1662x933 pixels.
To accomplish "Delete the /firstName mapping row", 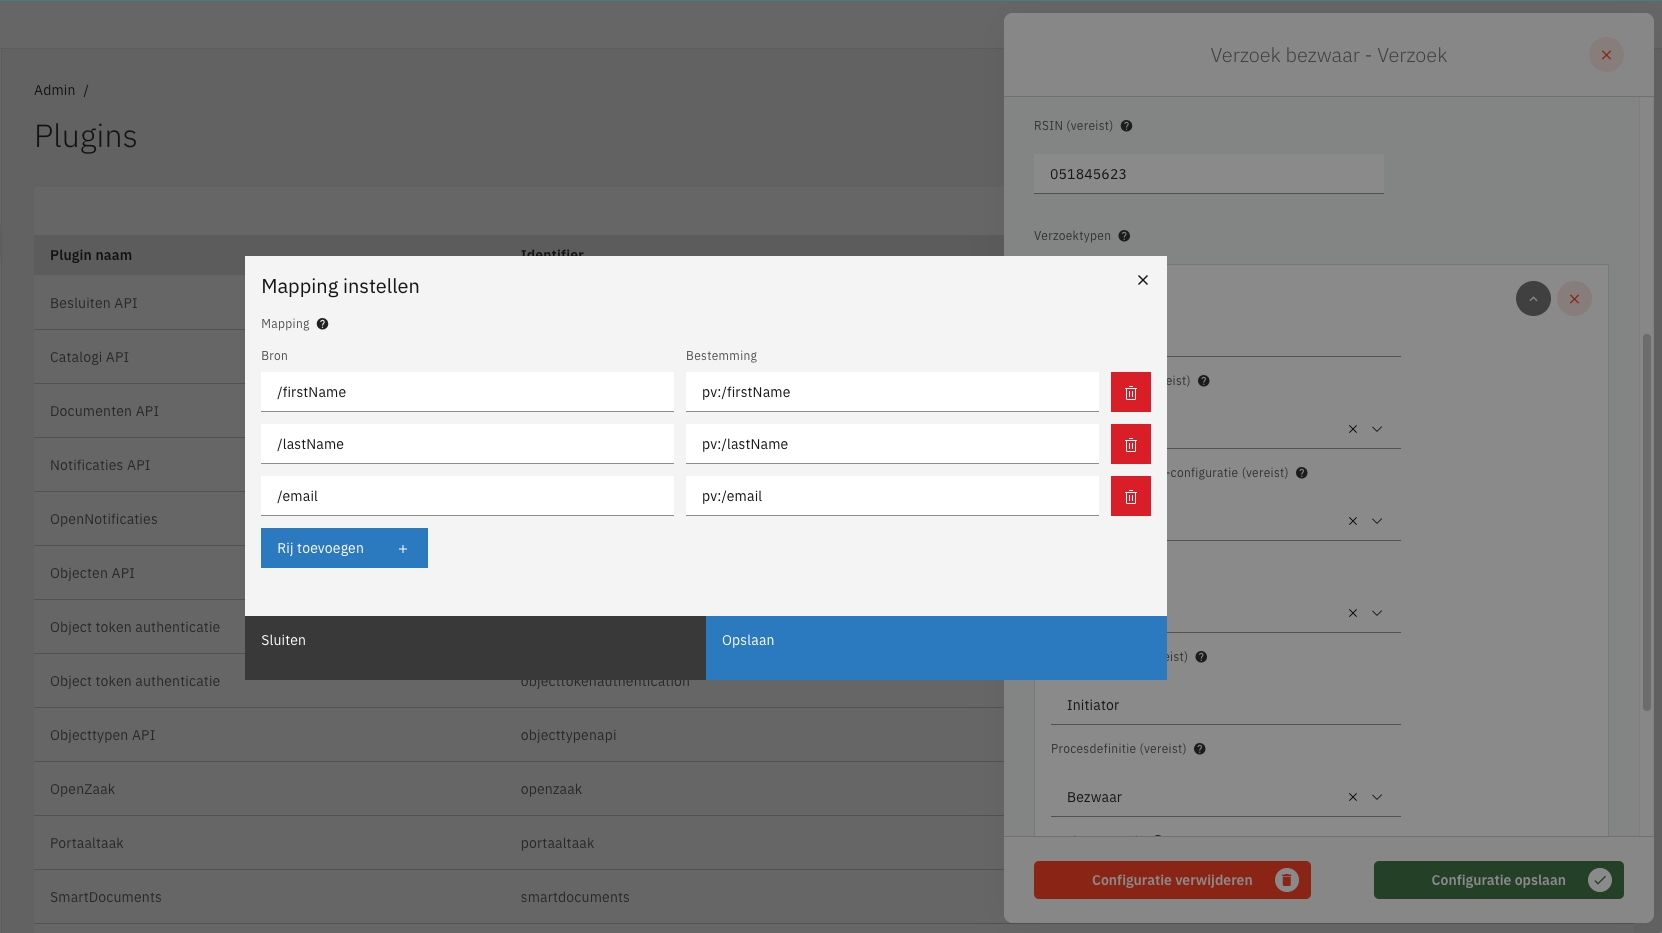I will 1130,392.
